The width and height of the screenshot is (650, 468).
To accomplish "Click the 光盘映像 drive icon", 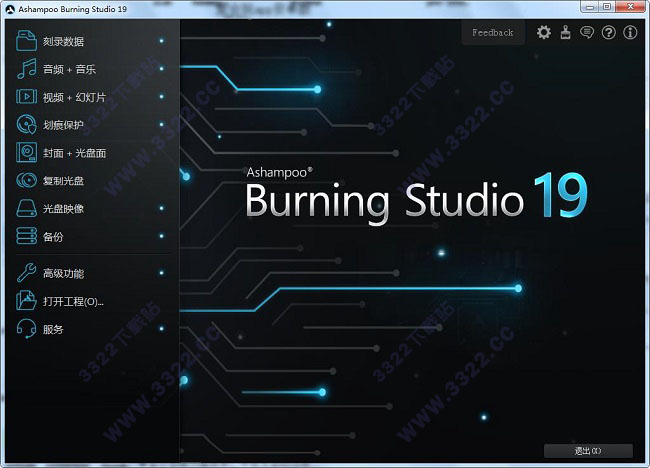I will (26, 209).
